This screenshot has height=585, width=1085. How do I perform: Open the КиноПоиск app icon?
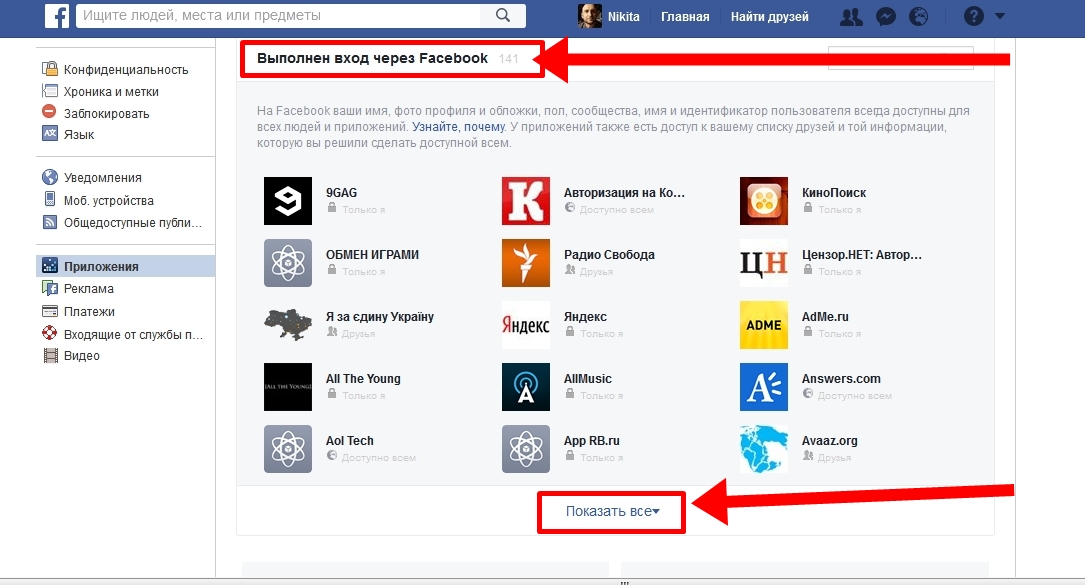[763, 201]
